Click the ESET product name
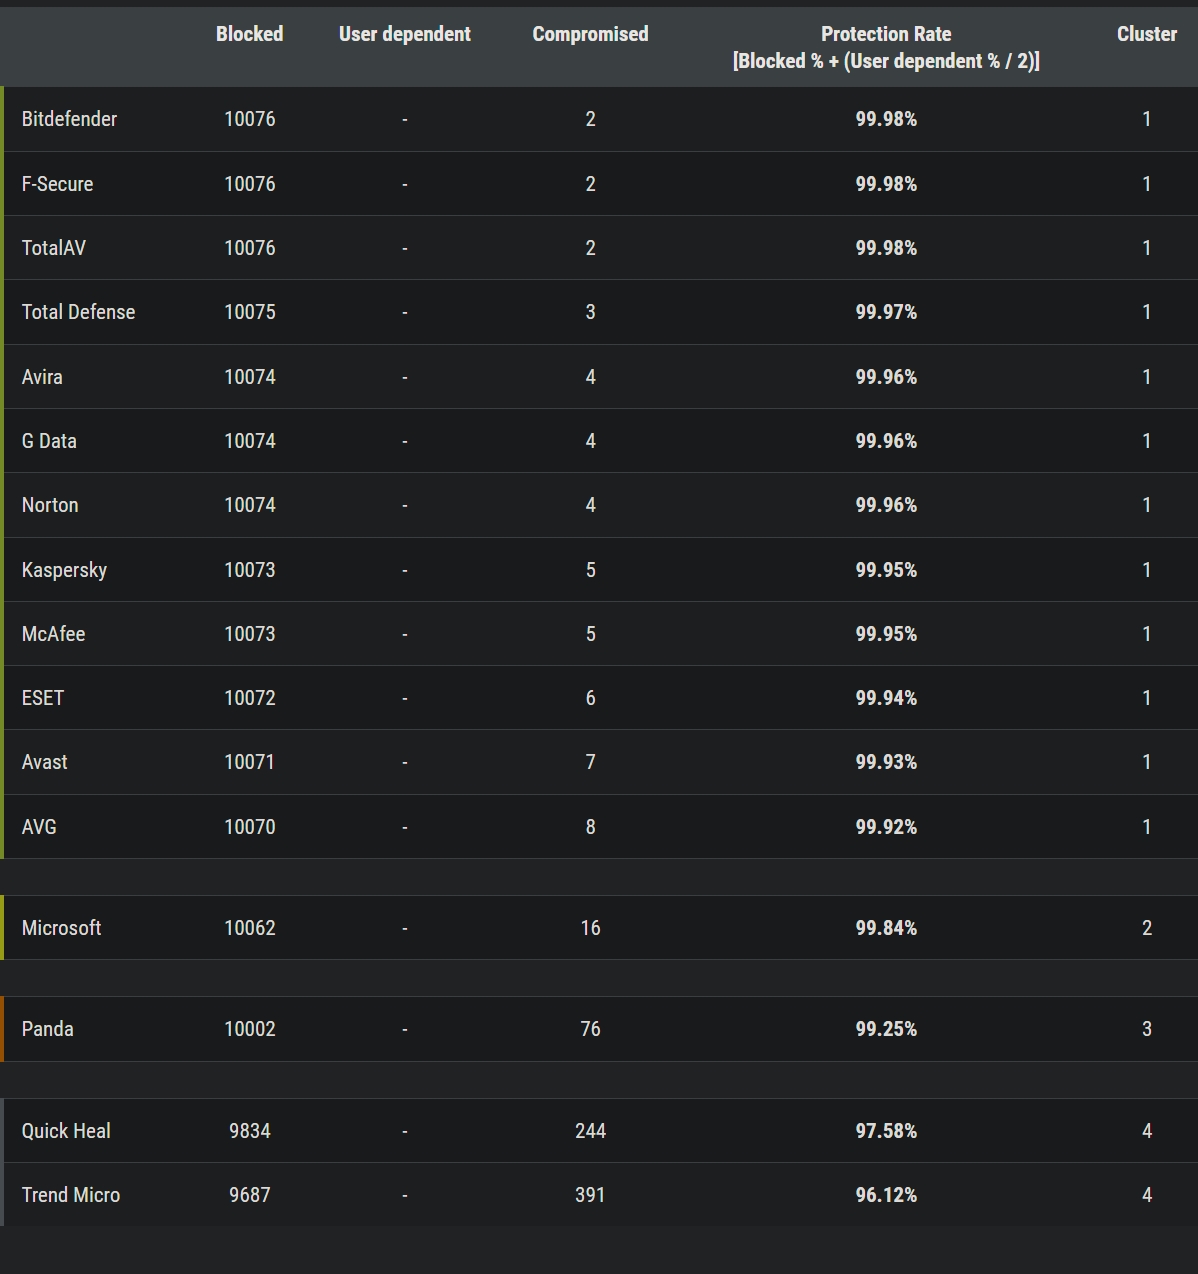Viewport: 1198px width, 1274px height. (x=43, y=698)
